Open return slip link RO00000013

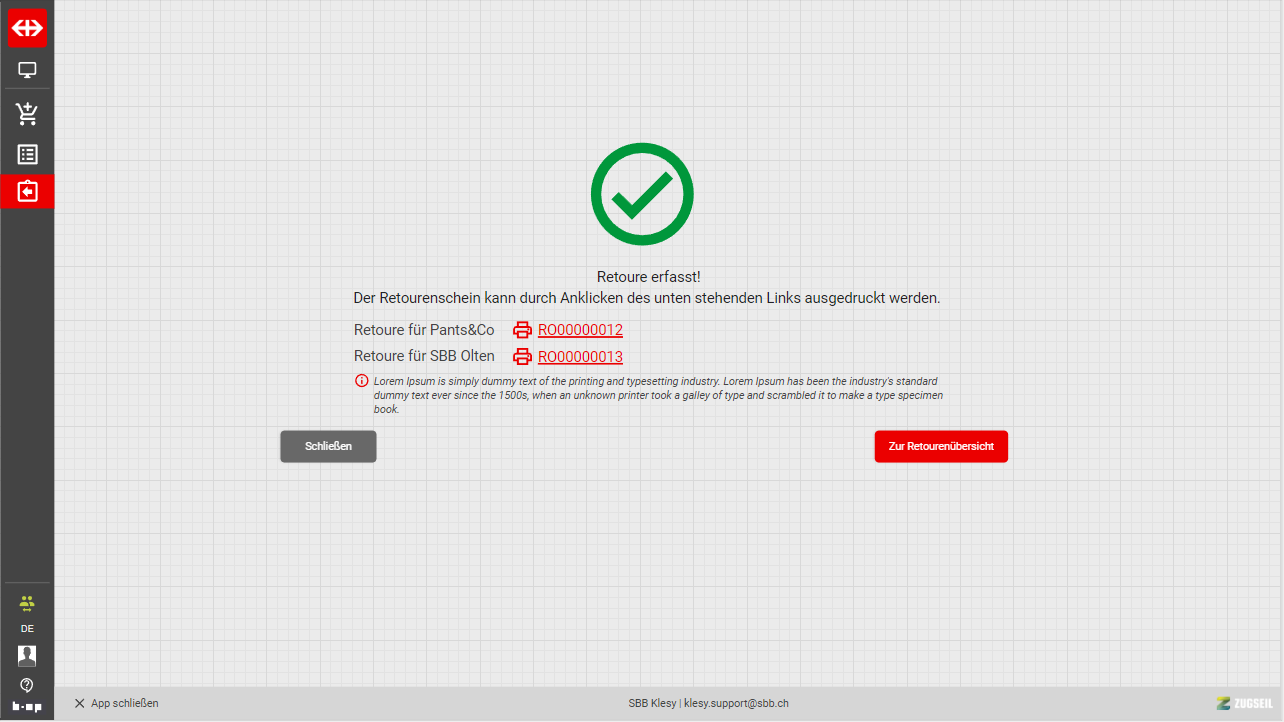580,357
